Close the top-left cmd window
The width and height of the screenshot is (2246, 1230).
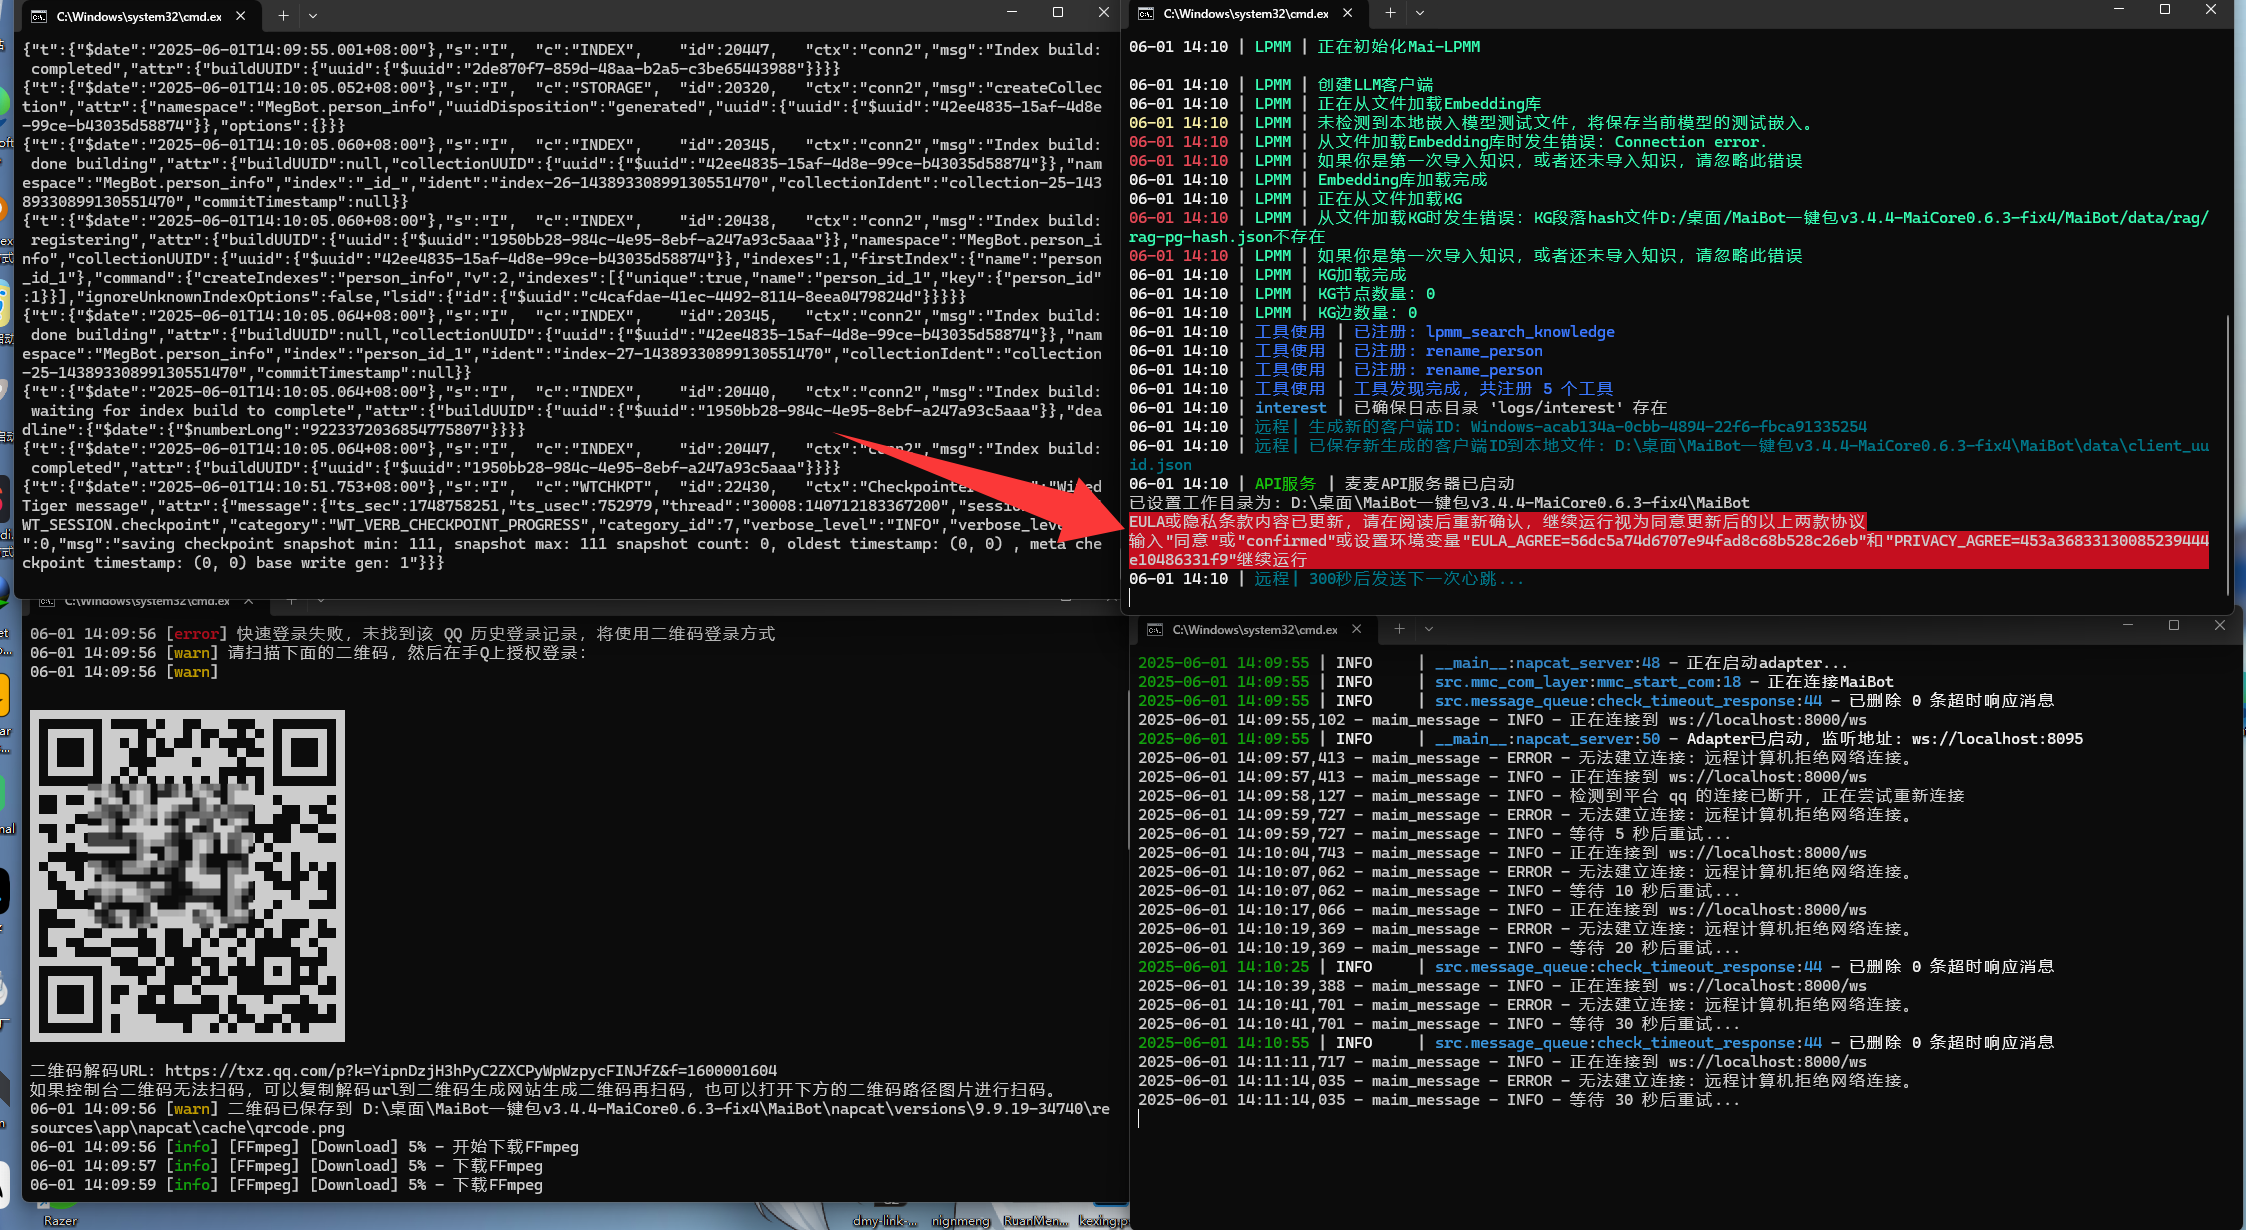[x=1104, y=12]
